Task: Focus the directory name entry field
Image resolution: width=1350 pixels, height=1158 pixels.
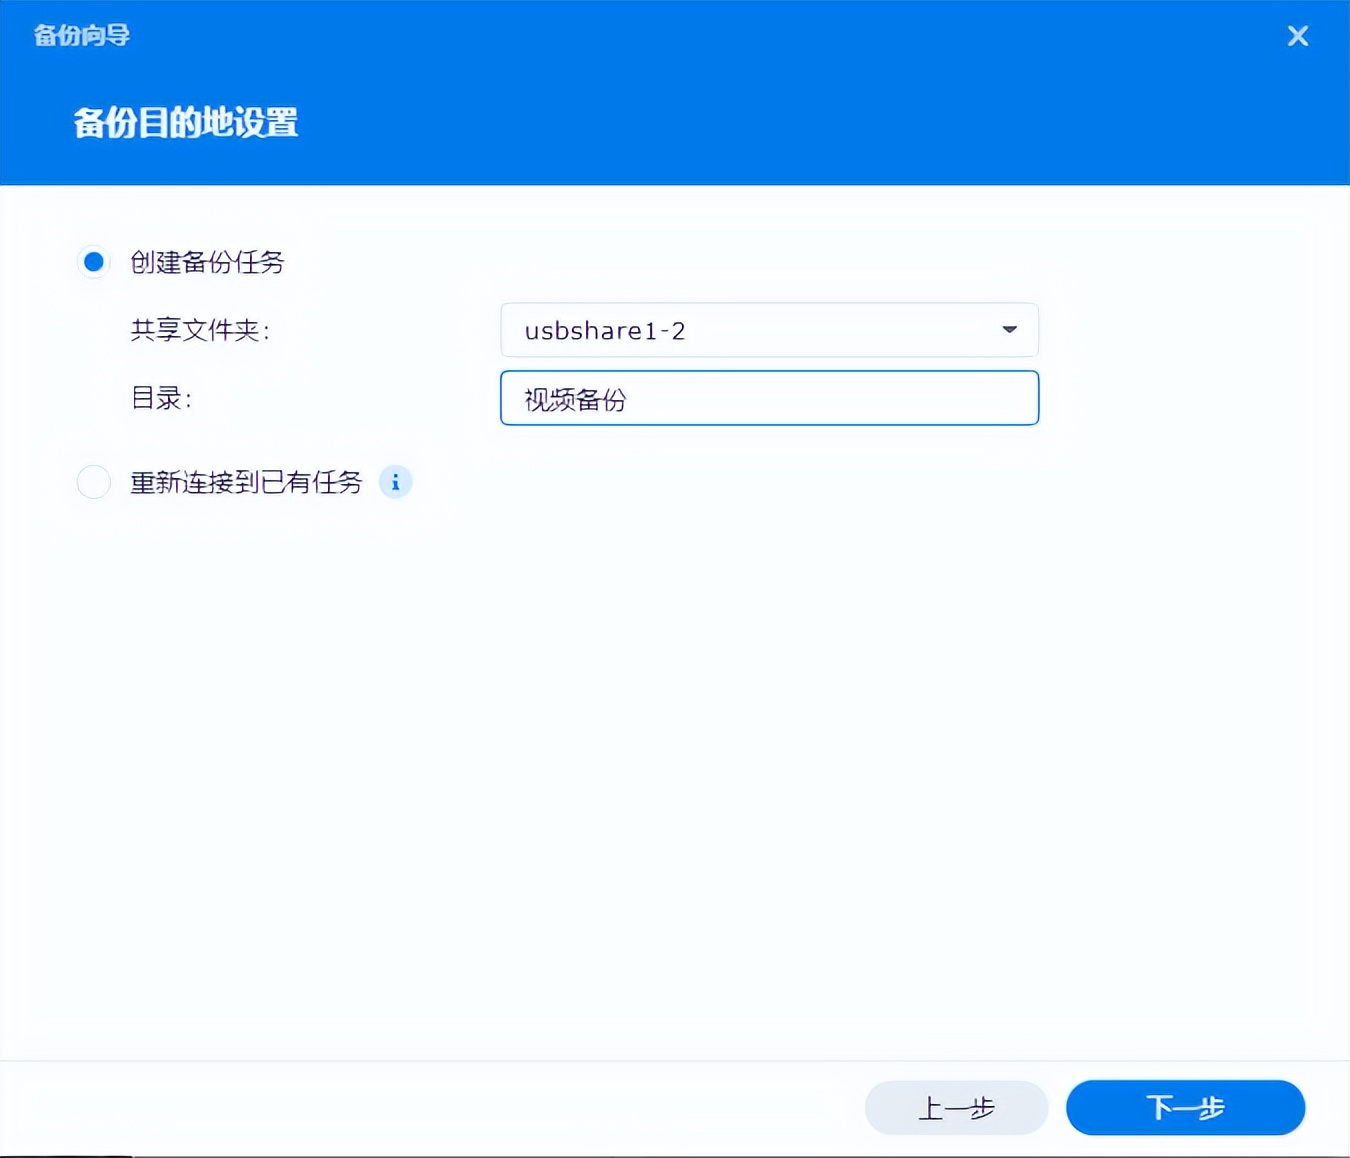Action: pyautogui.click(x=769, y=398)
